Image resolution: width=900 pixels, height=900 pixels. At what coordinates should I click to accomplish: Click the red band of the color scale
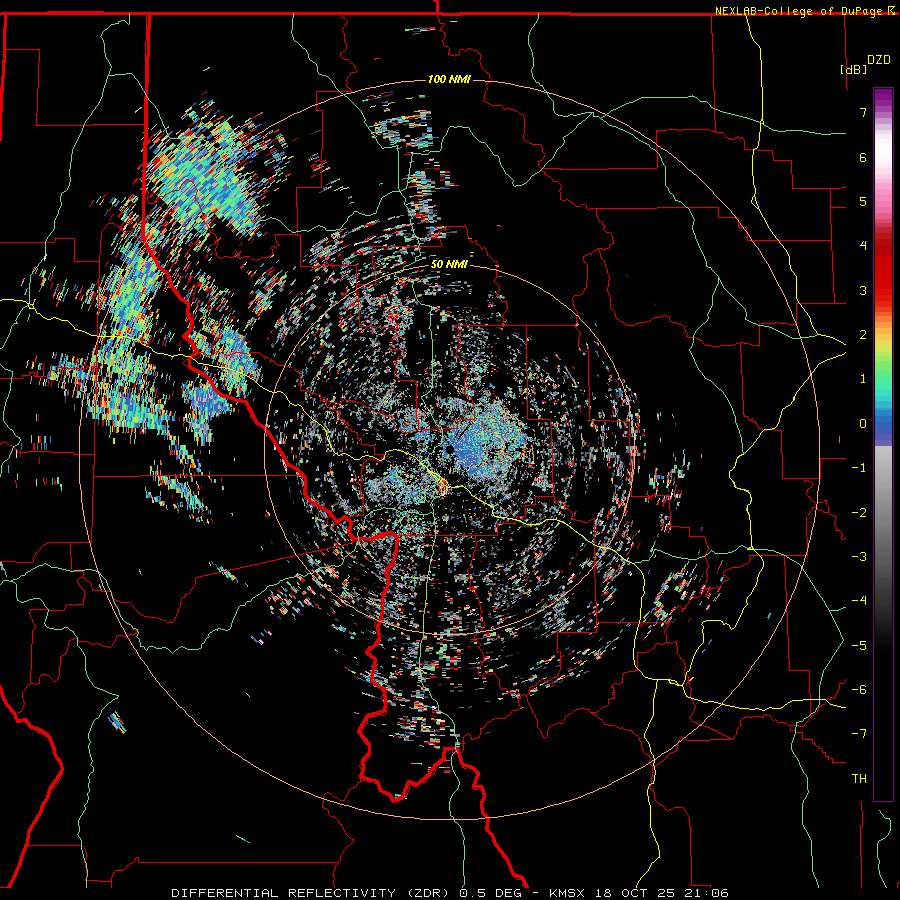pos(883,270)
